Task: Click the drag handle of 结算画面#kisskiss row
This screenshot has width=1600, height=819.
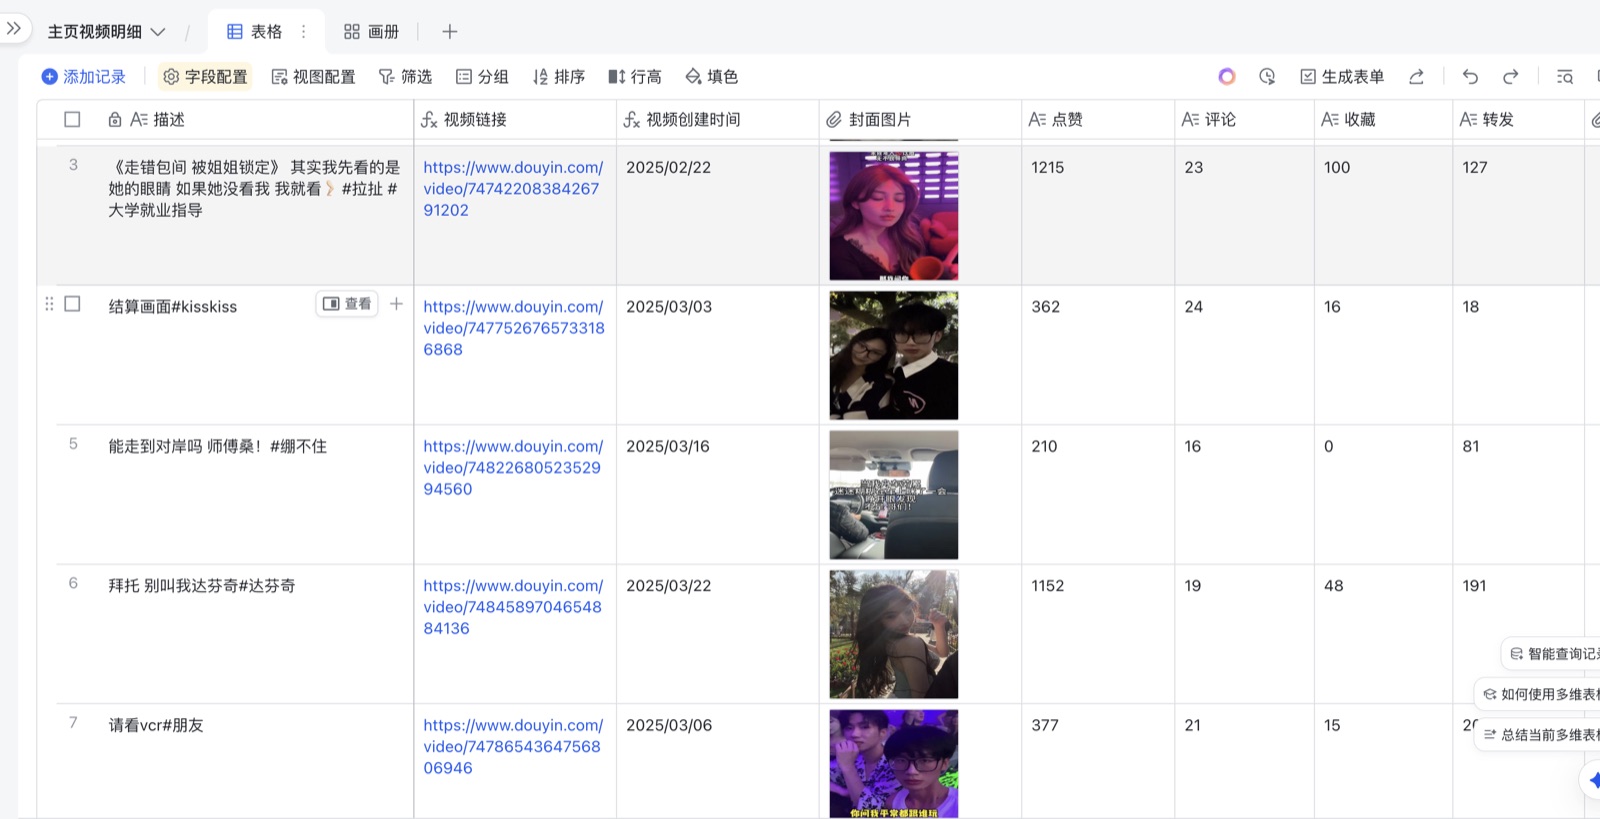Action: pyautogui.click(x=49, y=304)
